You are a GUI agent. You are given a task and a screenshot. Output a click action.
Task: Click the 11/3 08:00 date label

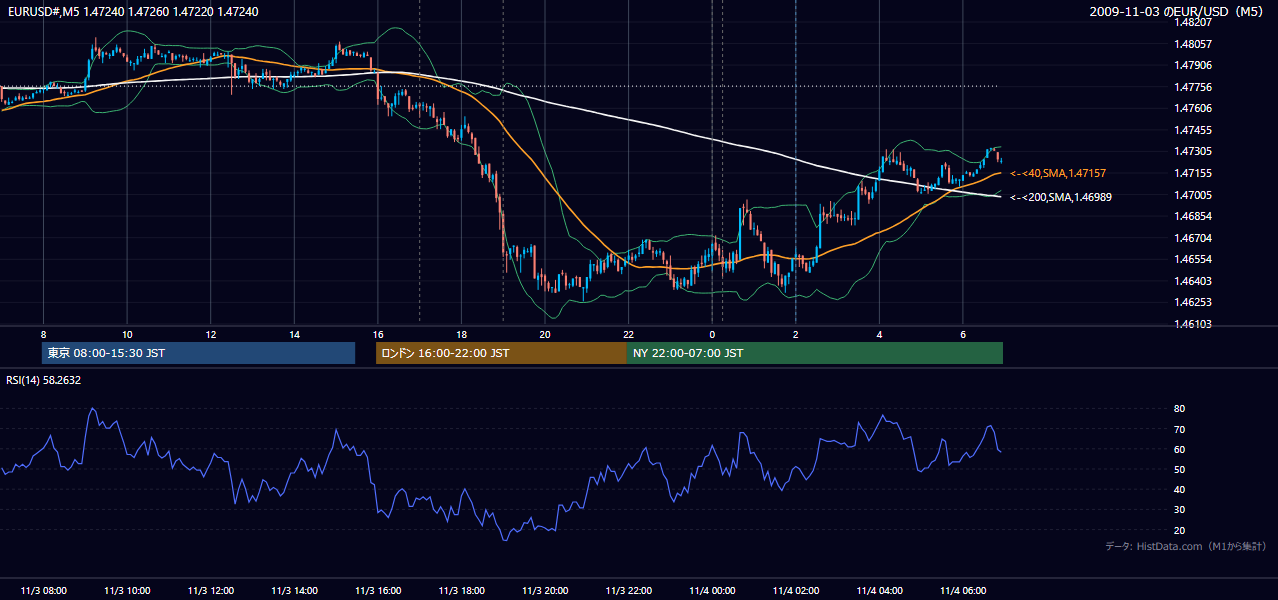tap(43, 591)
